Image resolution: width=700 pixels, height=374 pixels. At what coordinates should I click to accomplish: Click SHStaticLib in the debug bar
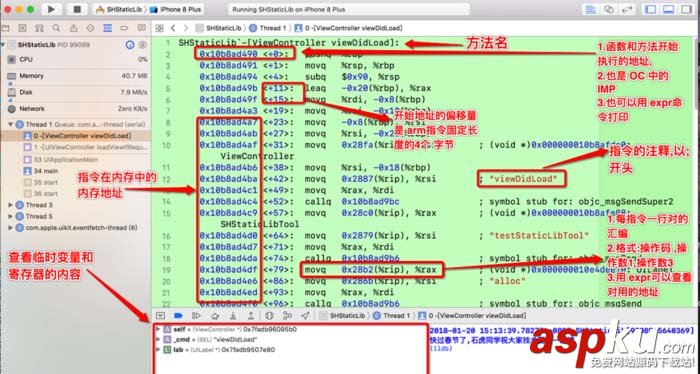coord(342,316)
